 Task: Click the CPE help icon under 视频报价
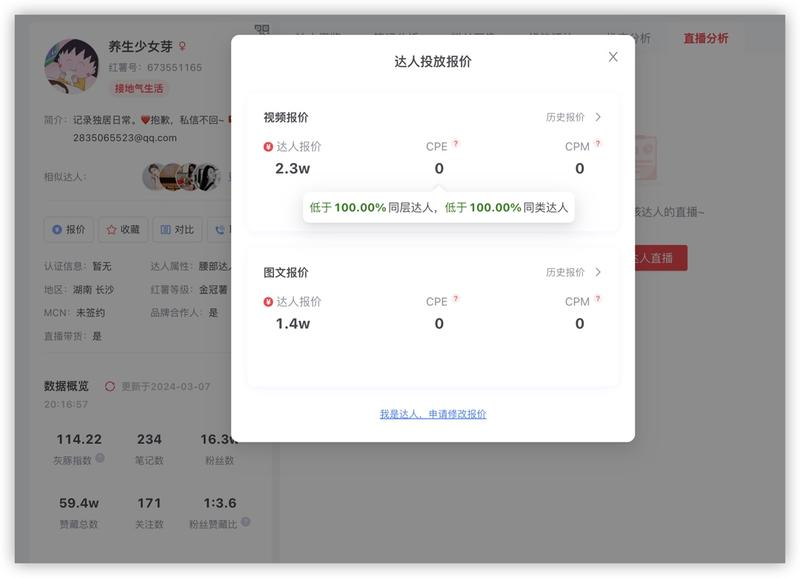point(456,144)
